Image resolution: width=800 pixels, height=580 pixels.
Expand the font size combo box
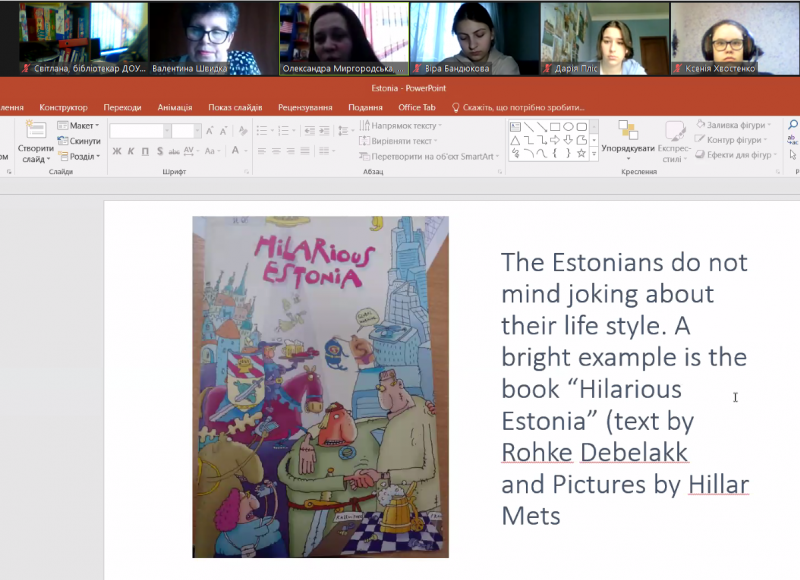[197, 132]
